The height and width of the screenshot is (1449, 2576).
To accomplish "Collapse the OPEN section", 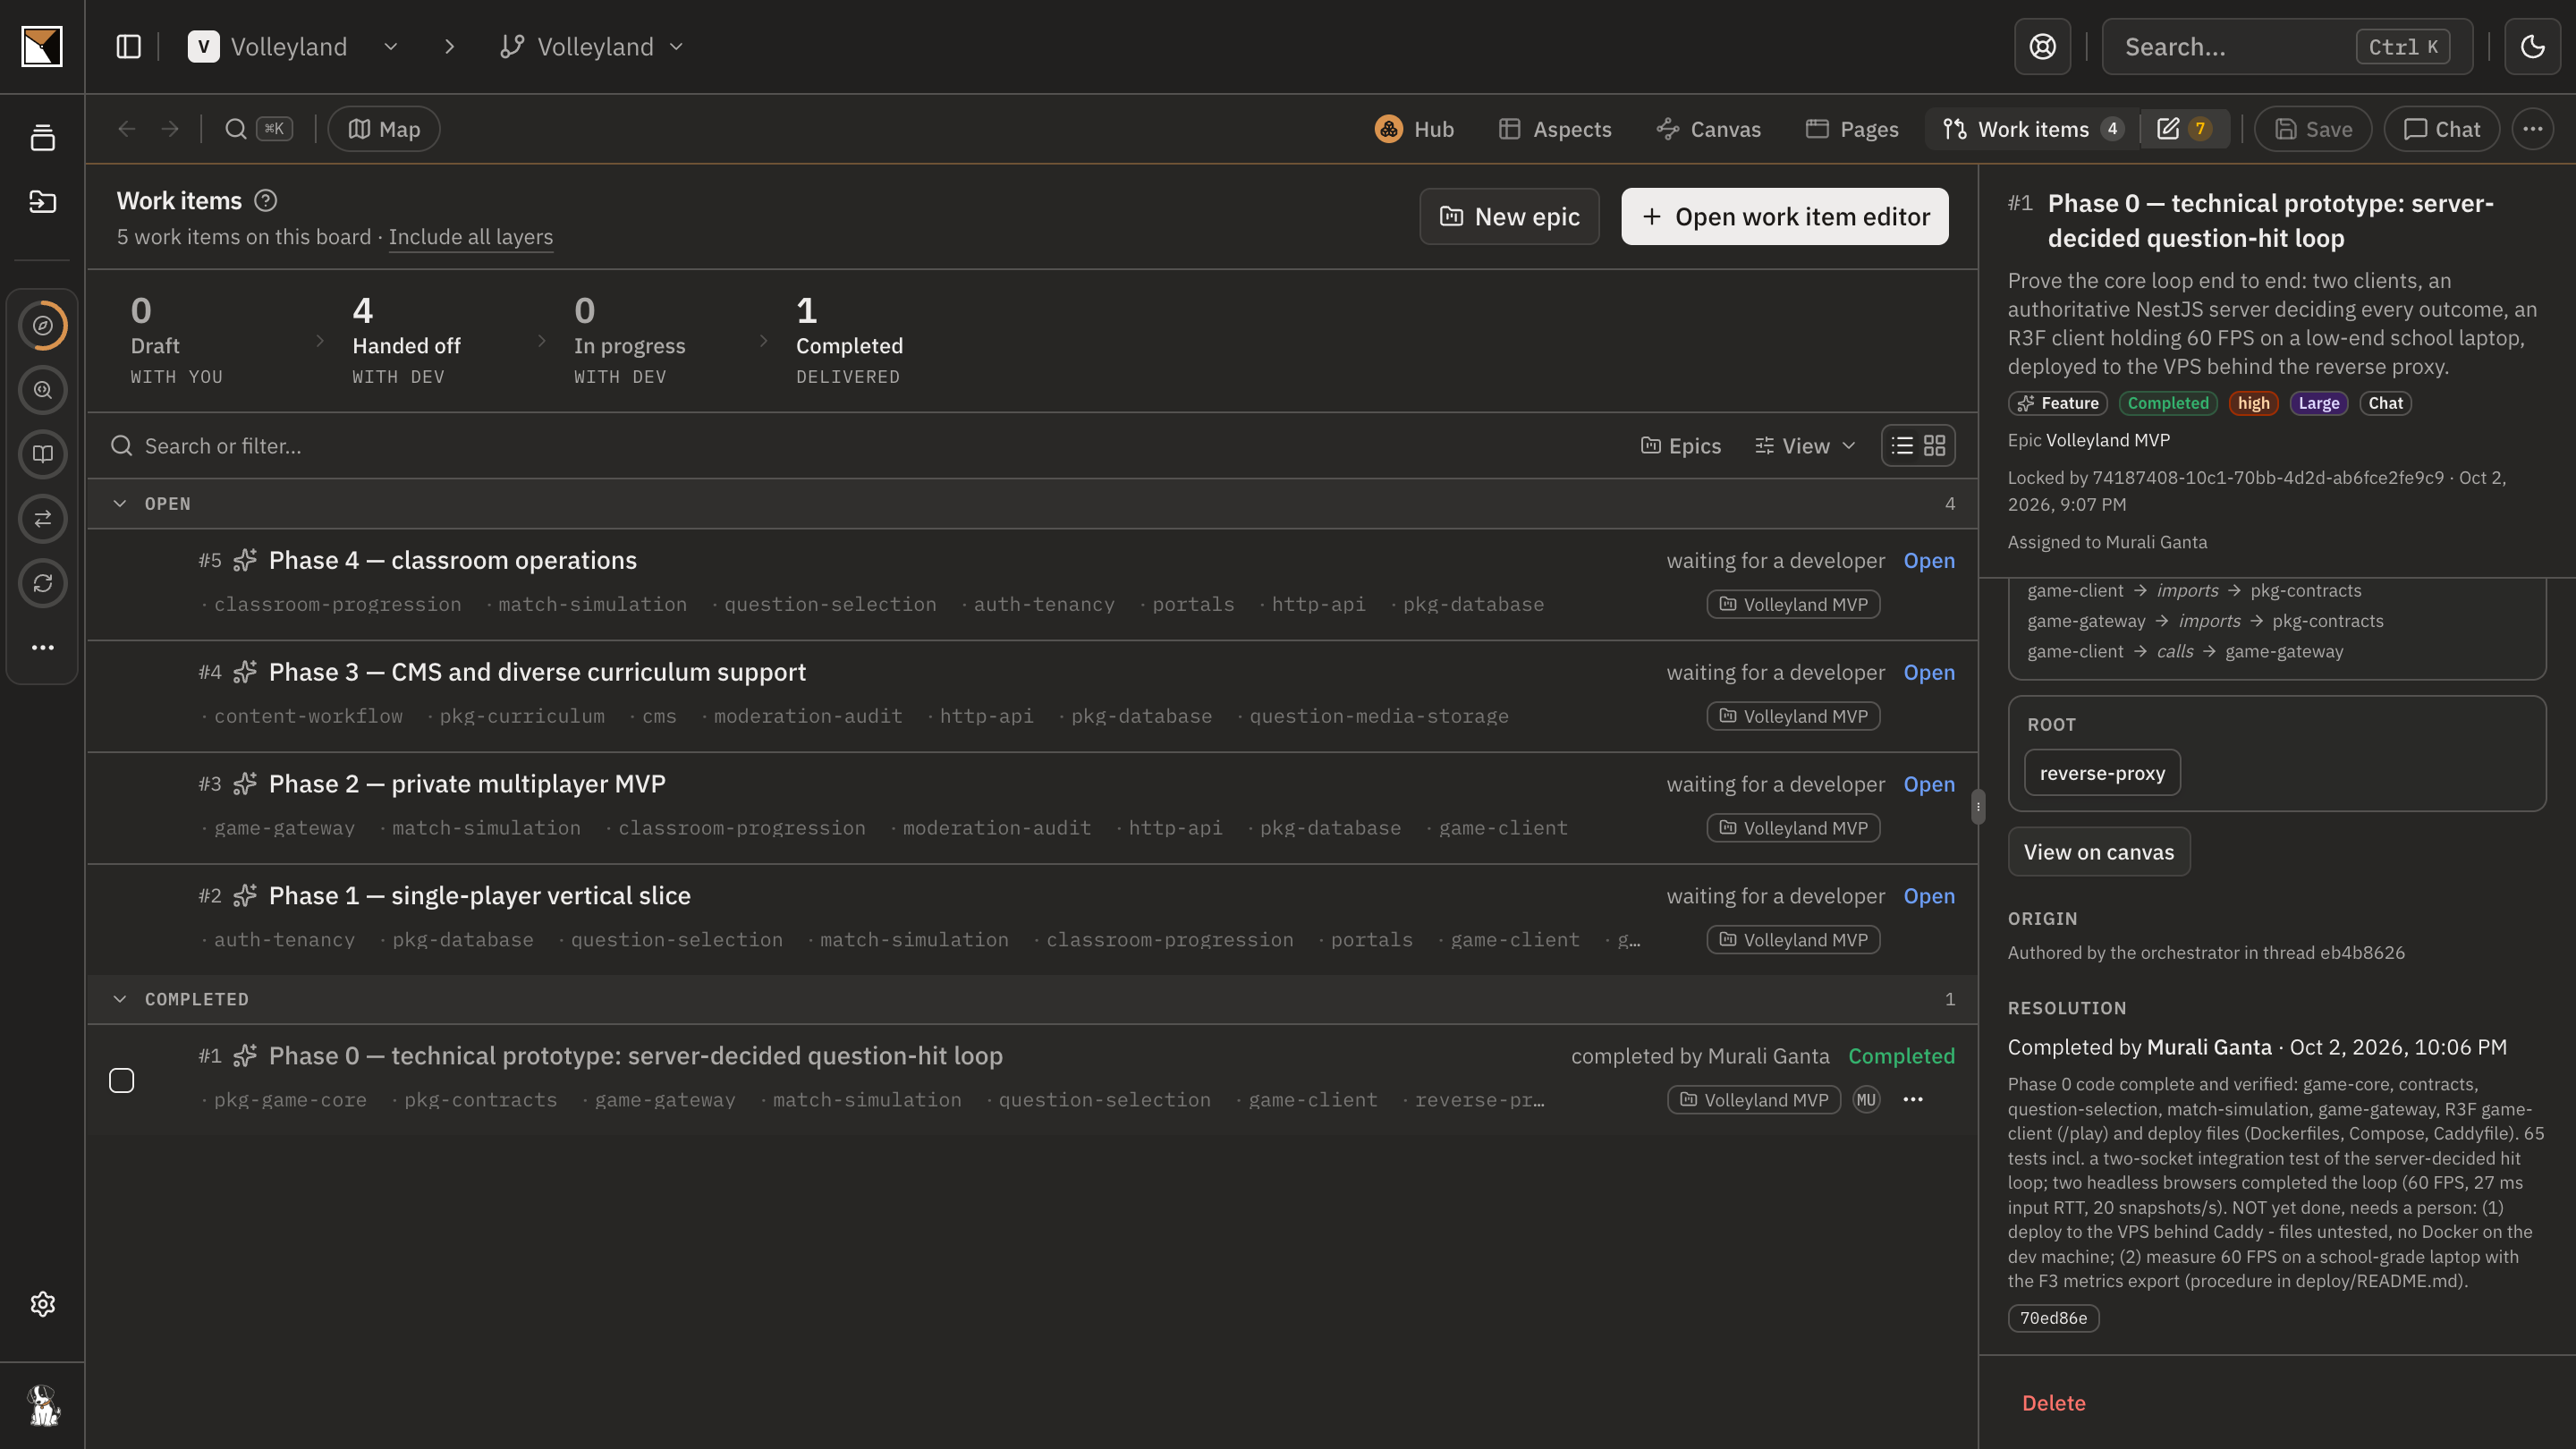I will coord(119,504).
